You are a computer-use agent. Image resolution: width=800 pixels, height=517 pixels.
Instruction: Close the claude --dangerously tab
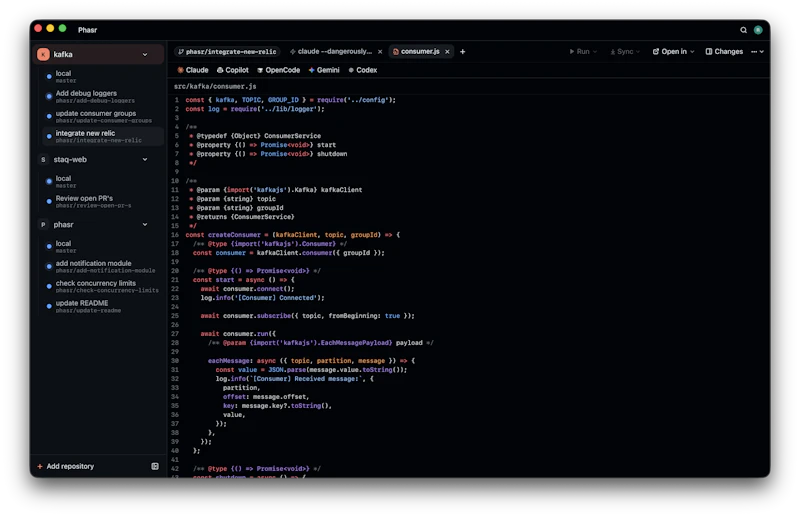[x=380, y=52]
